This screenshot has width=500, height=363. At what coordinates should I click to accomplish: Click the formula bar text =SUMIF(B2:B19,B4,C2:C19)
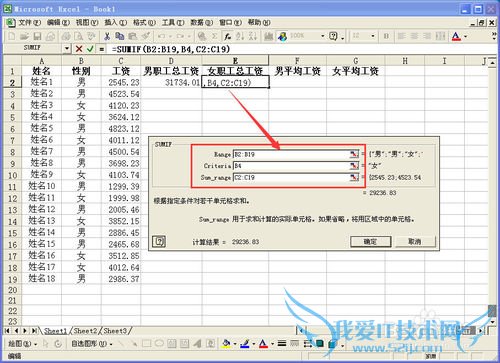pos(171,49)
